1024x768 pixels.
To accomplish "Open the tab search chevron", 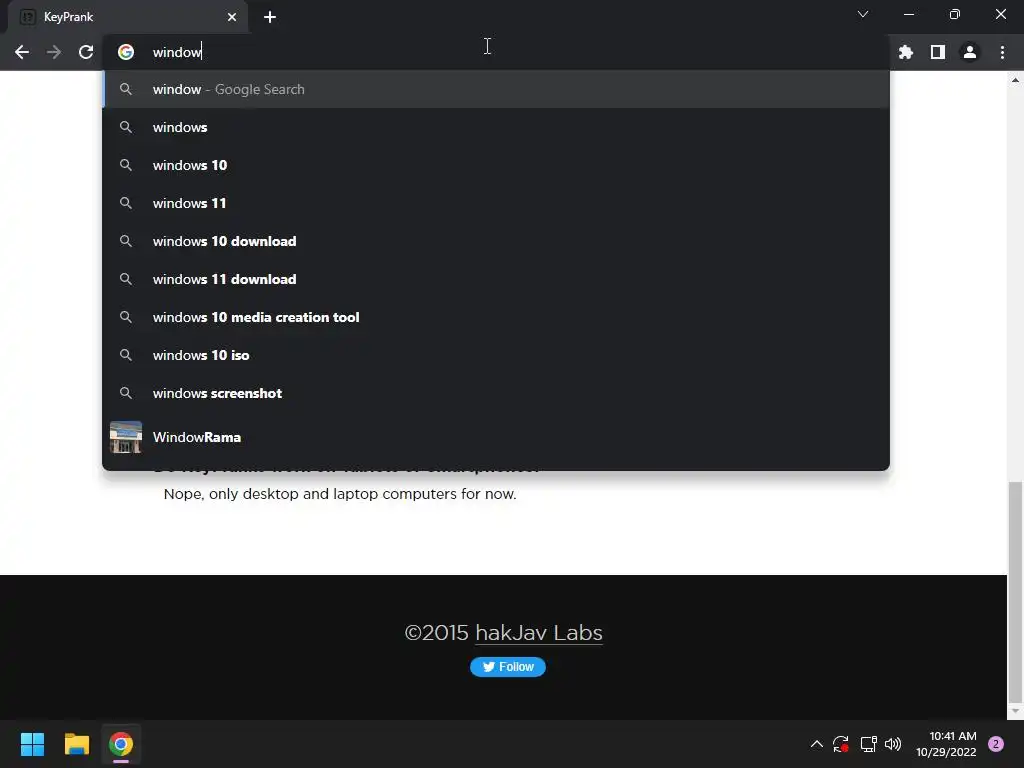I will coord(863,14).
